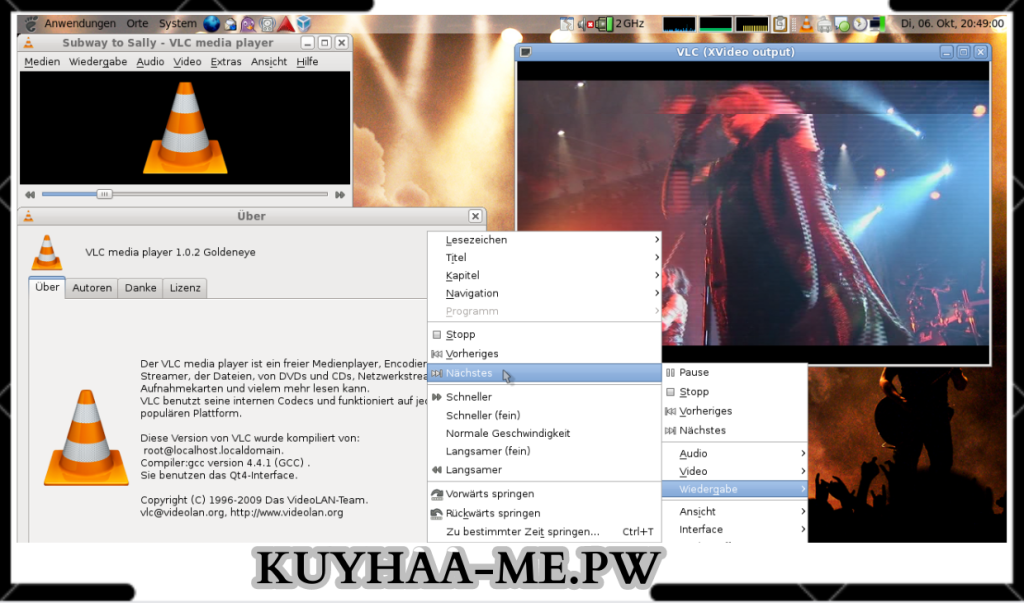Screen dimensions: 1024x603
Task: Move the VLC seek slider handle
Action: [x=104, y=194]
